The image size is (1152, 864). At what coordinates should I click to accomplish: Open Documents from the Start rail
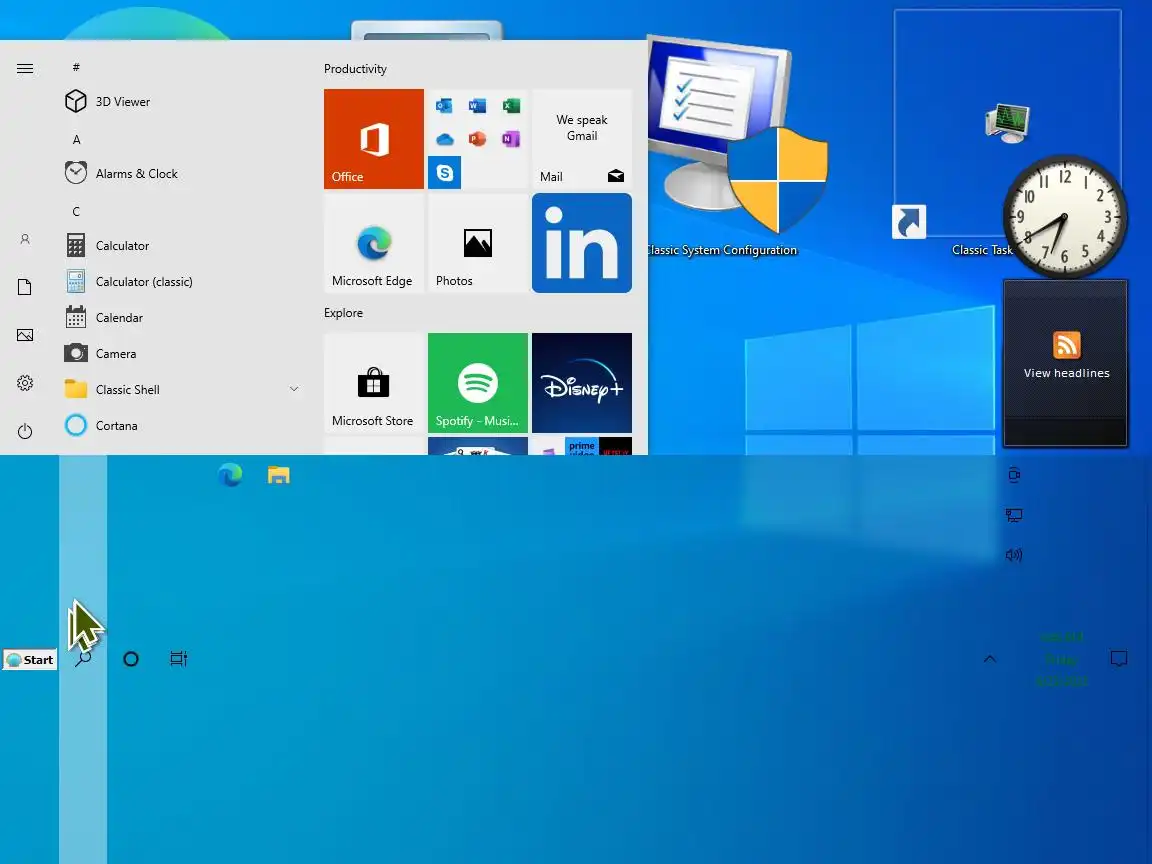click(25, 287)
